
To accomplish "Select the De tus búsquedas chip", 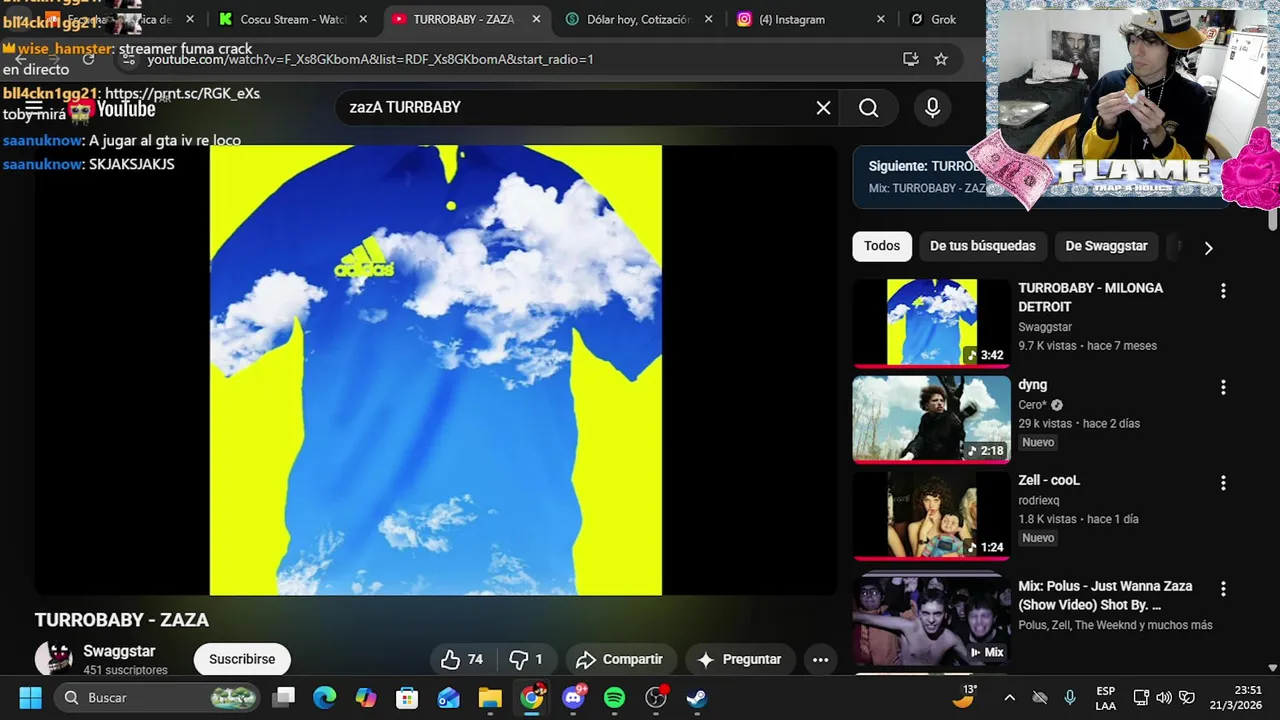I will [982, 246].
